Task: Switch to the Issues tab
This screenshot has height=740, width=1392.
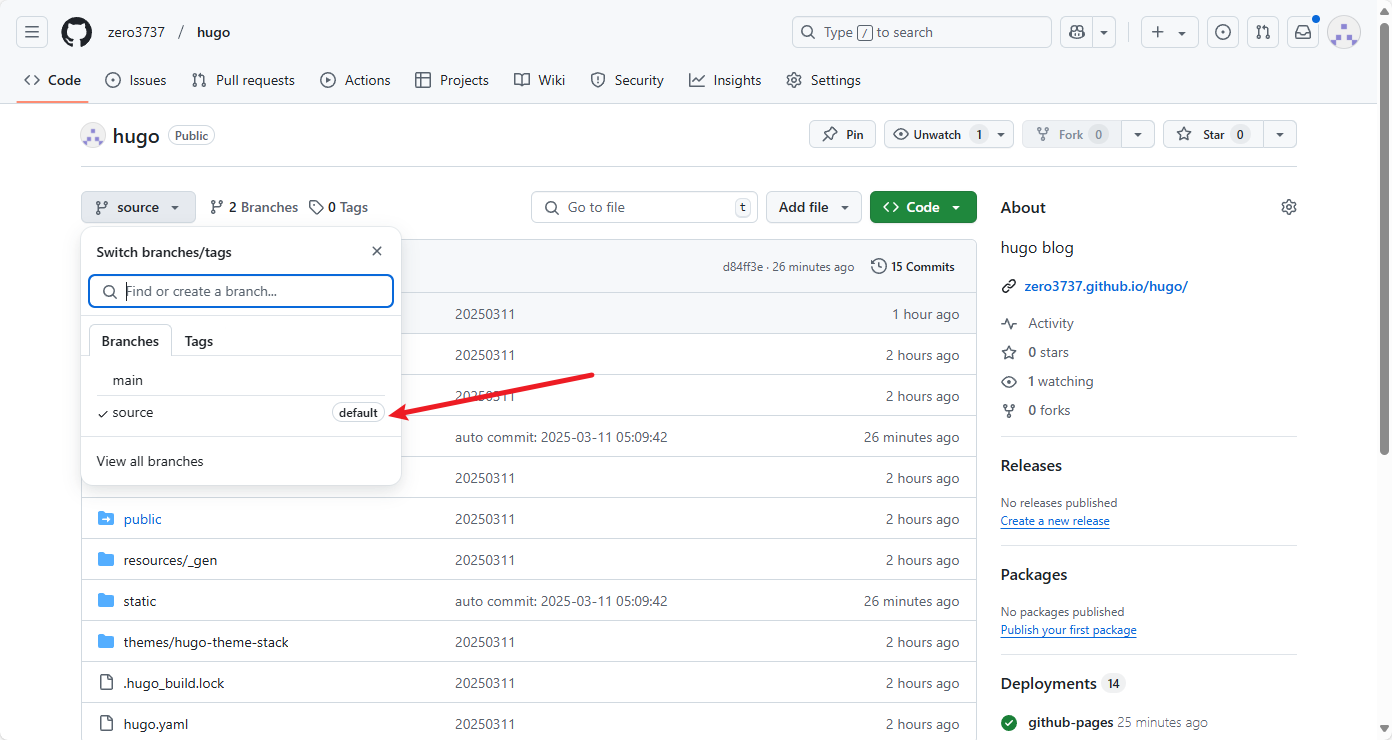Action: tap(136, 80)
